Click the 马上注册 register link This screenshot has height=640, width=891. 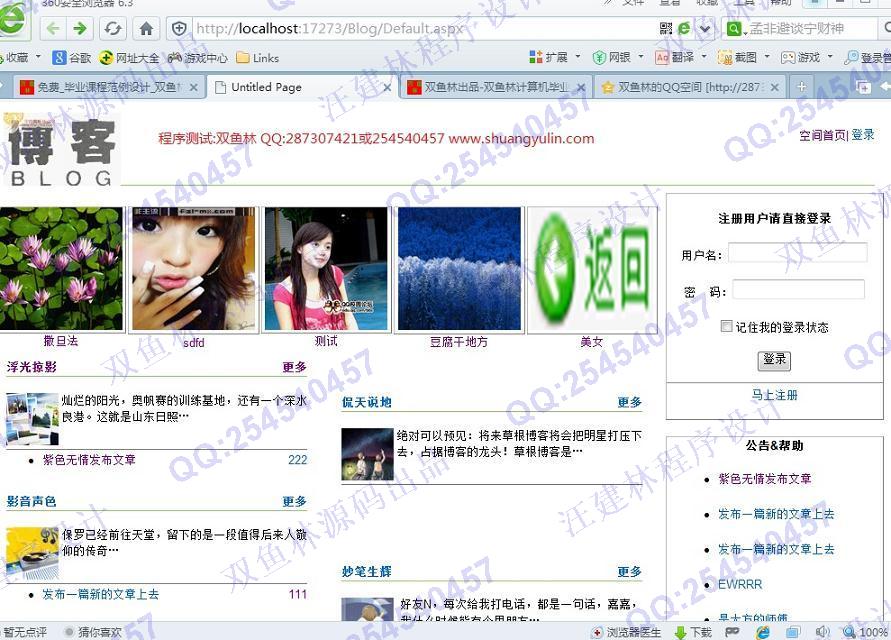pos(774,395)
